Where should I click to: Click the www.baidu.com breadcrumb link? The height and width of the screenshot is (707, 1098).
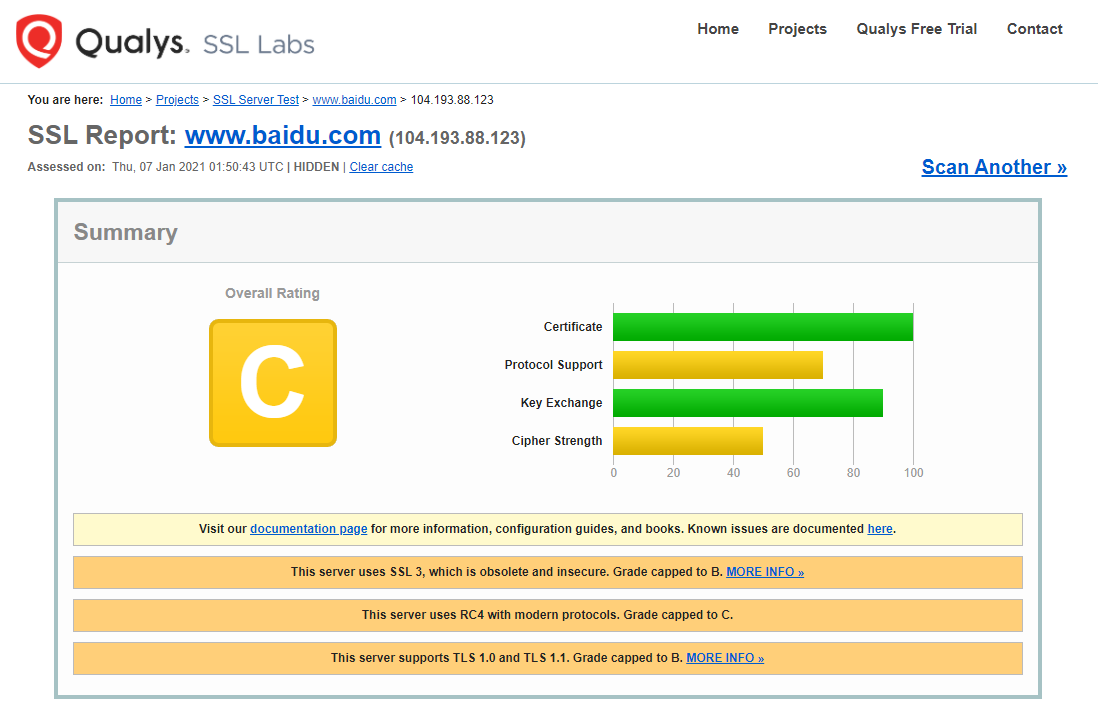[x=354, y=99]
